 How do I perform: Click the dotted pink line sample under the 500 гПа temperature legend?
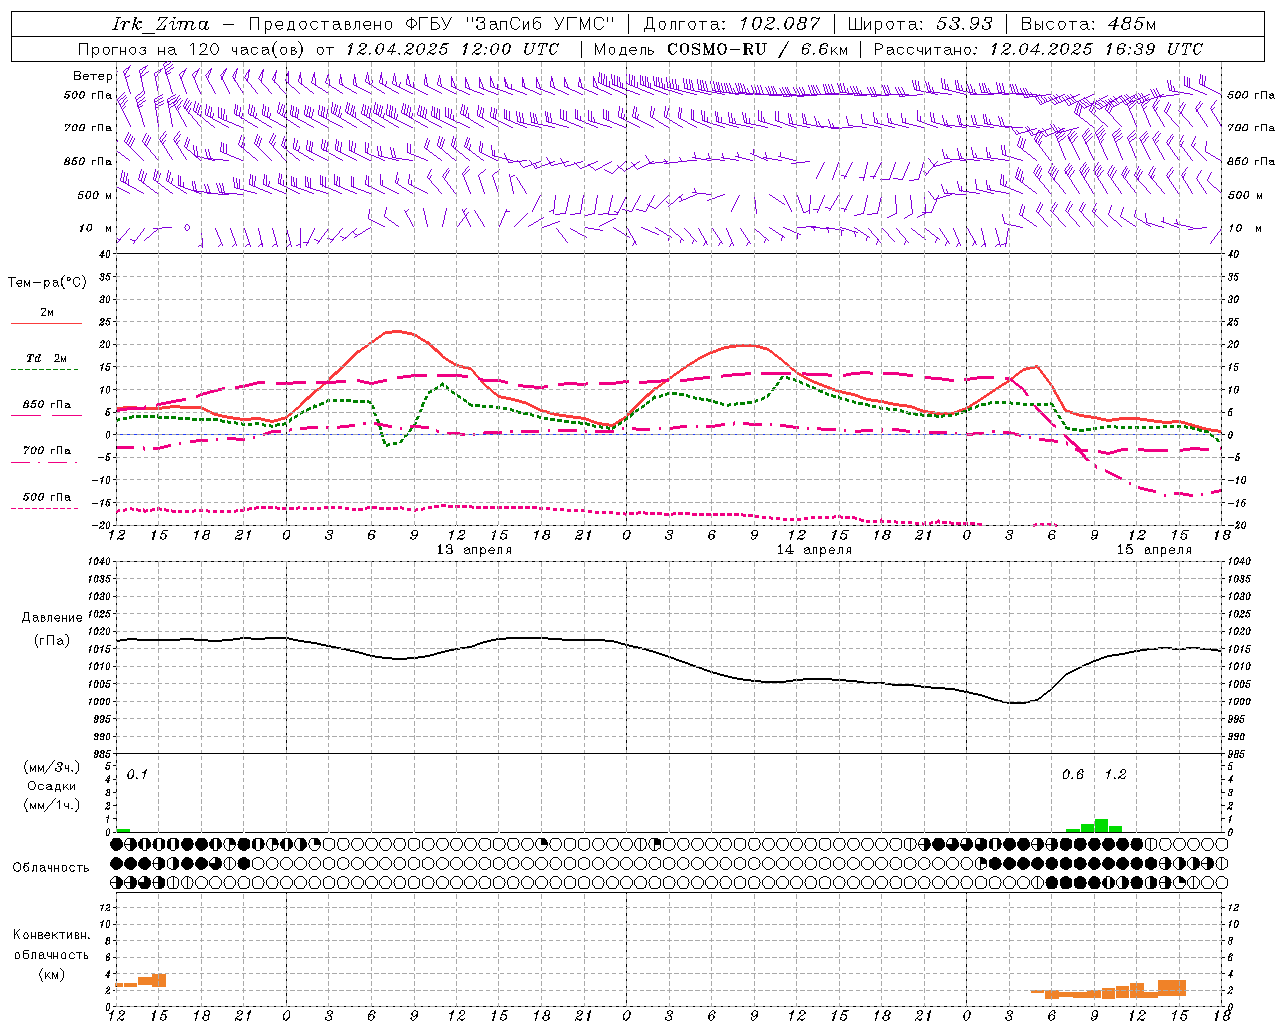click(46, 508)
